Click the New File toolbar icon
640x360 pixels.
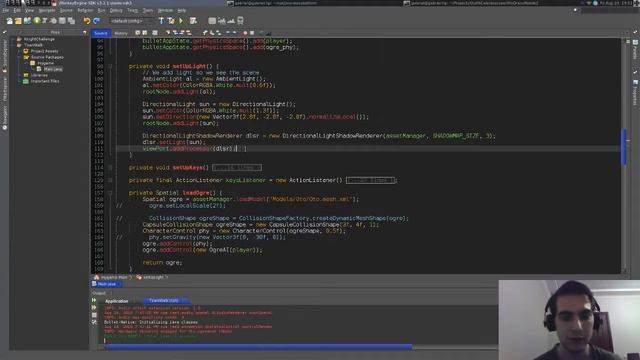[9, 21]
